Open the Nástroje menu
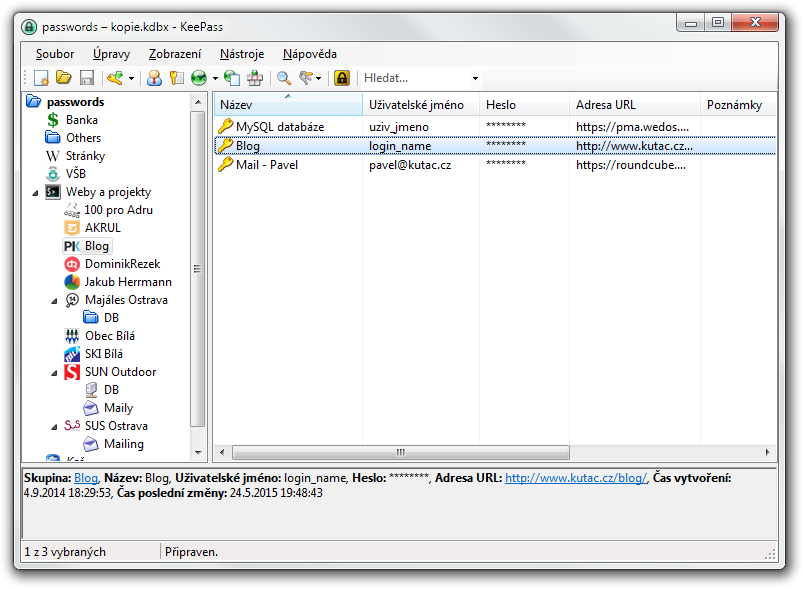 [242, 54]
